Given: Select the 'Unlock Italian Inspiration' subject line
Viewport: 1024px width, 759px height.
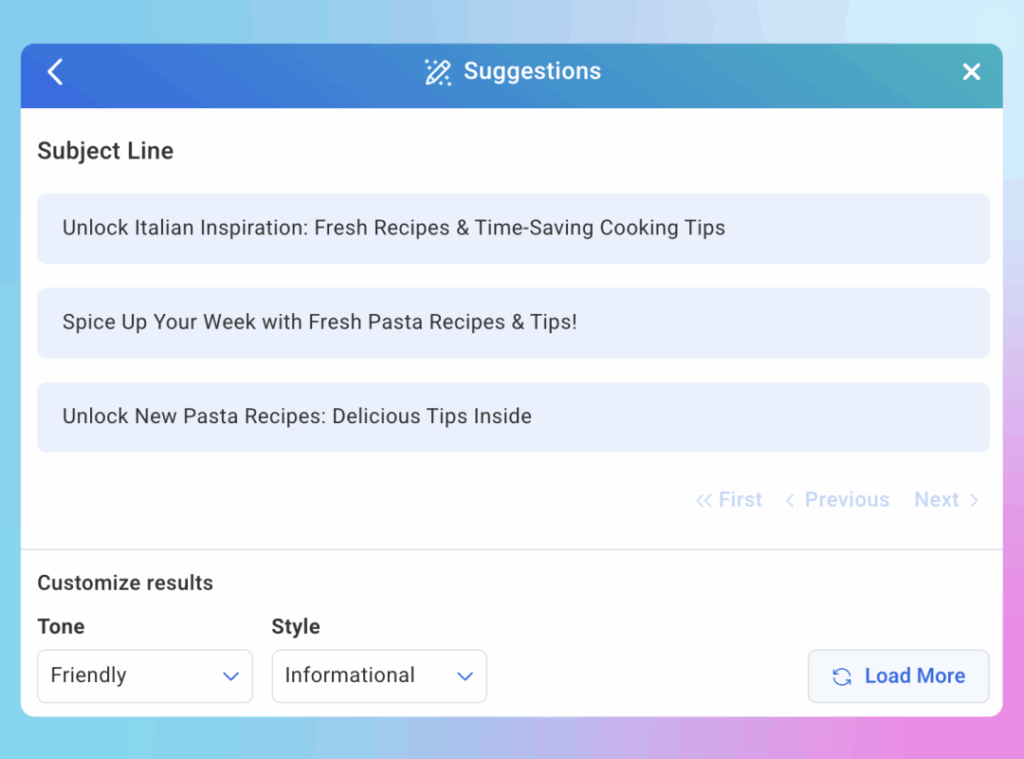Looking at the screenshot, I should pos(513,228).
